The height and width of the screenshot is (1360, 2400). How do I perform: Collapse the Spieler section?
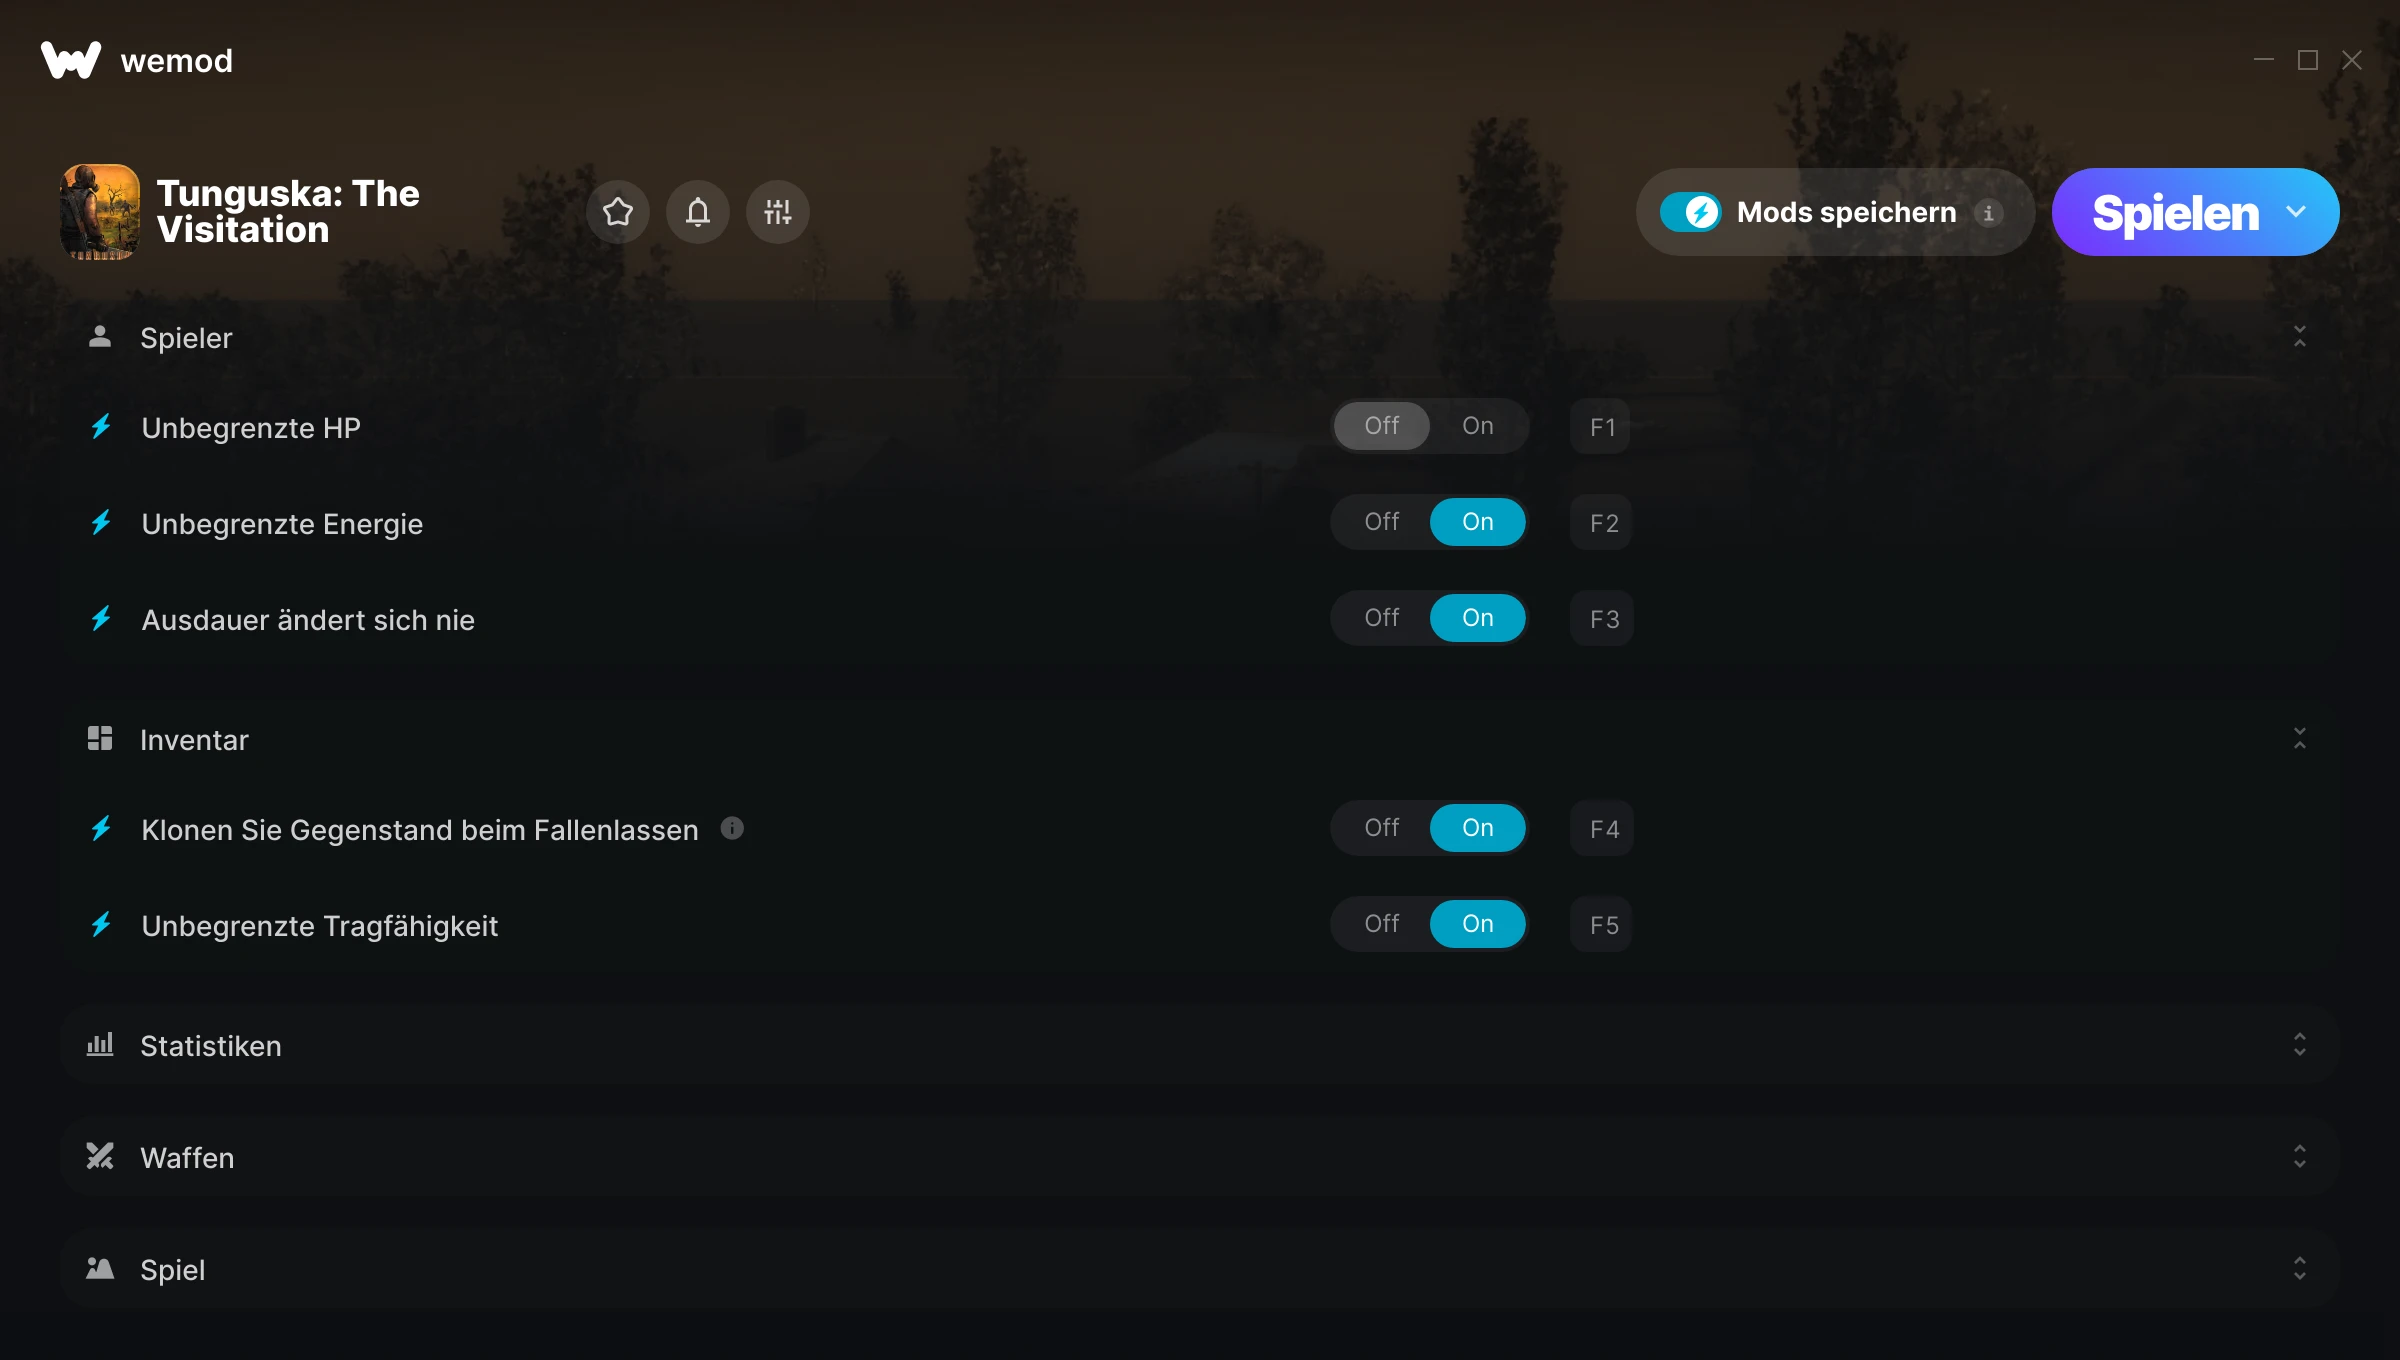[x=2300, y=337]
